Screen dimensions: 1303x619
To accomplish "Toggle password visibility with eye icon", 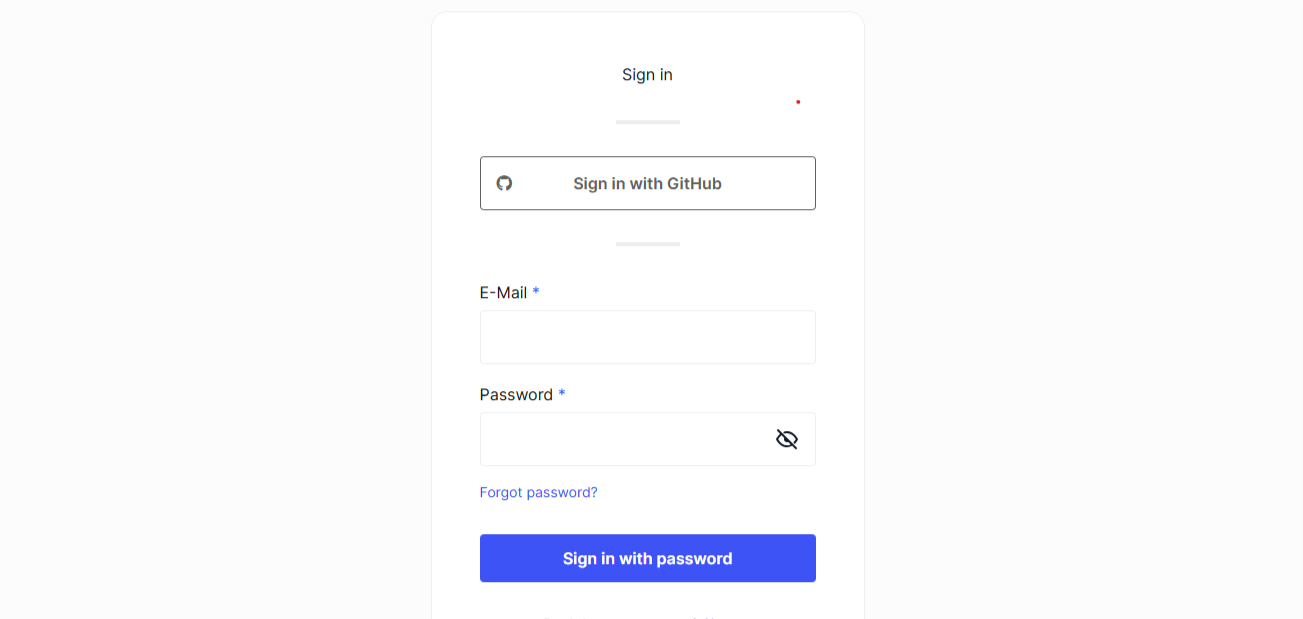I will tap(787, 439).
